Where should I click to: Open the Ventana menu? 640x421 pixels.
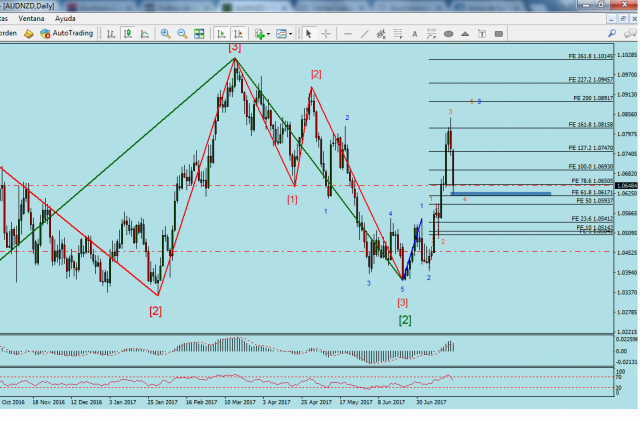click(31, 18)
